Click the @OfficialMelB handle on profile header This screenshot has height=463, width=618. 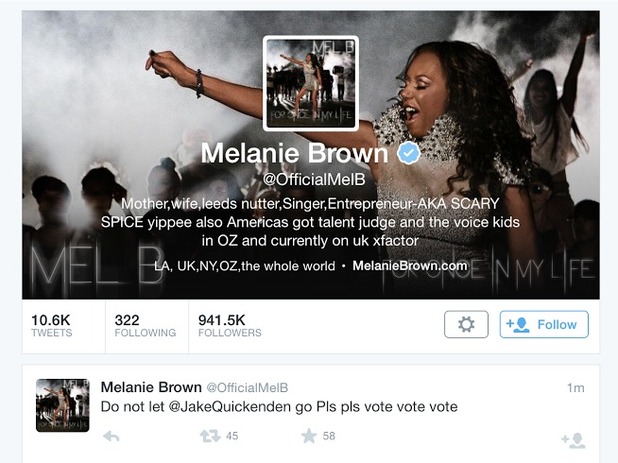click(x=314, y=180)
